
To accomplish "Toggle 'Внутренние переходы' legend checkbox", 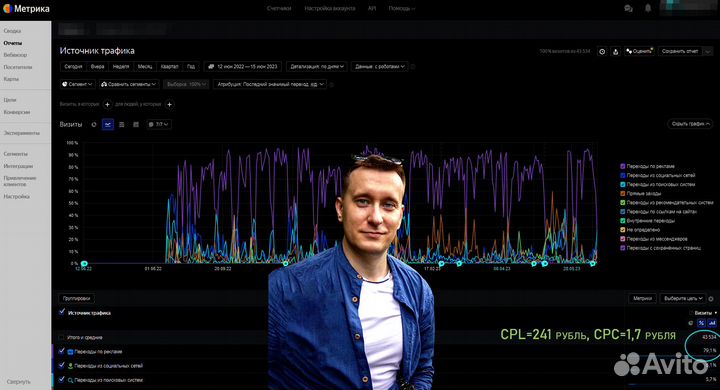I will coord(623,221).
